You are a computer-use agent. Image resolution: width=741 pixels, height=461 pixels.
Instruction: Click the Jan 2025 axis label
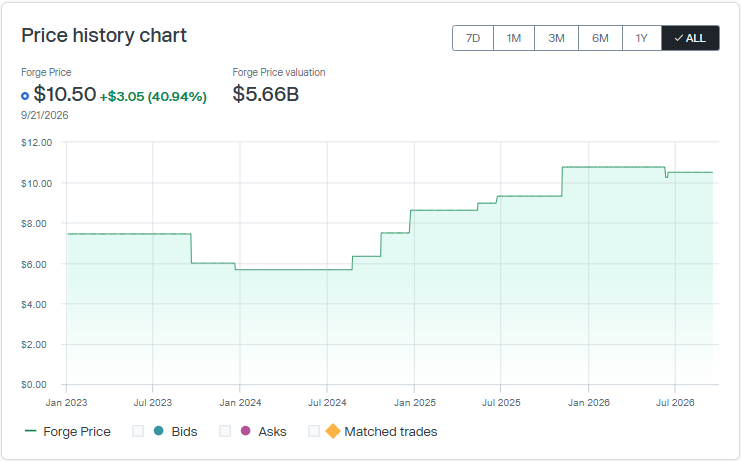tap(415, 403)
